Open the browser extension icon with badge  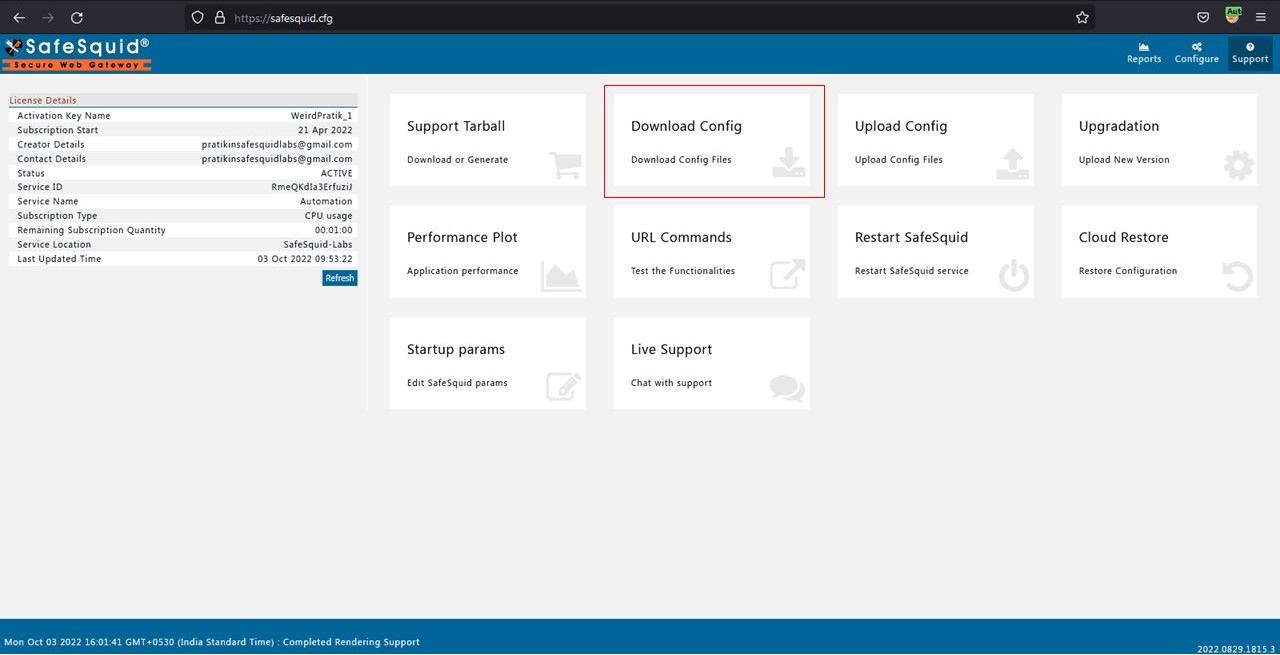coord(1233,16)
